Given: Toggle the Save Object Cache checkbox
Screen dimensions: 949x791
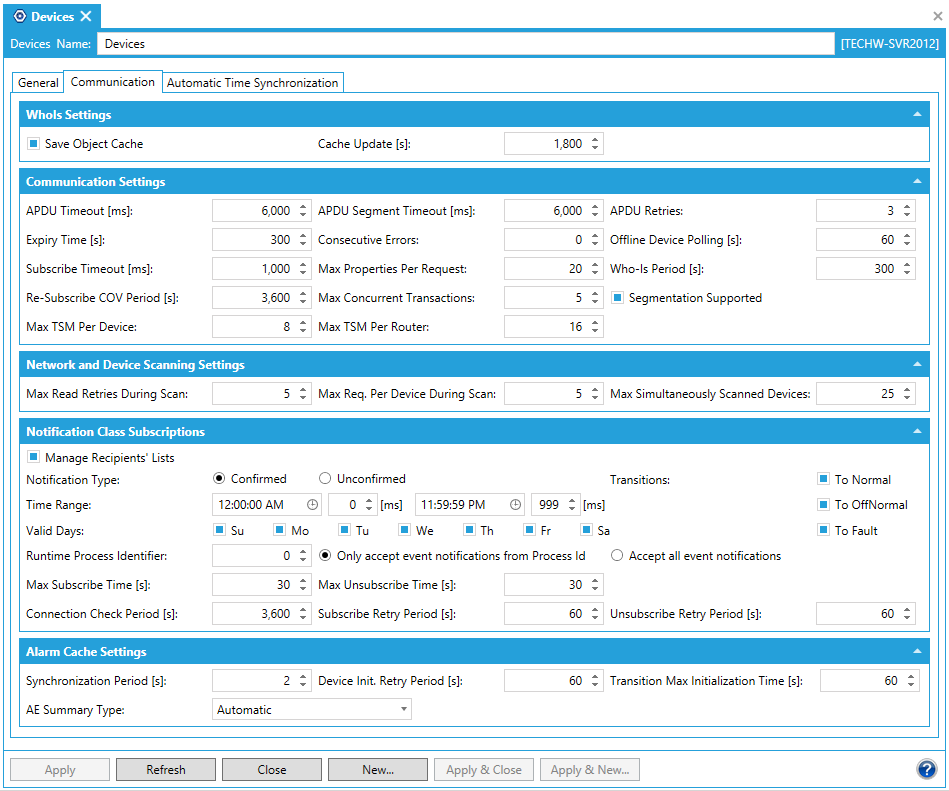Looking at the screenshot, I should 33,144.
